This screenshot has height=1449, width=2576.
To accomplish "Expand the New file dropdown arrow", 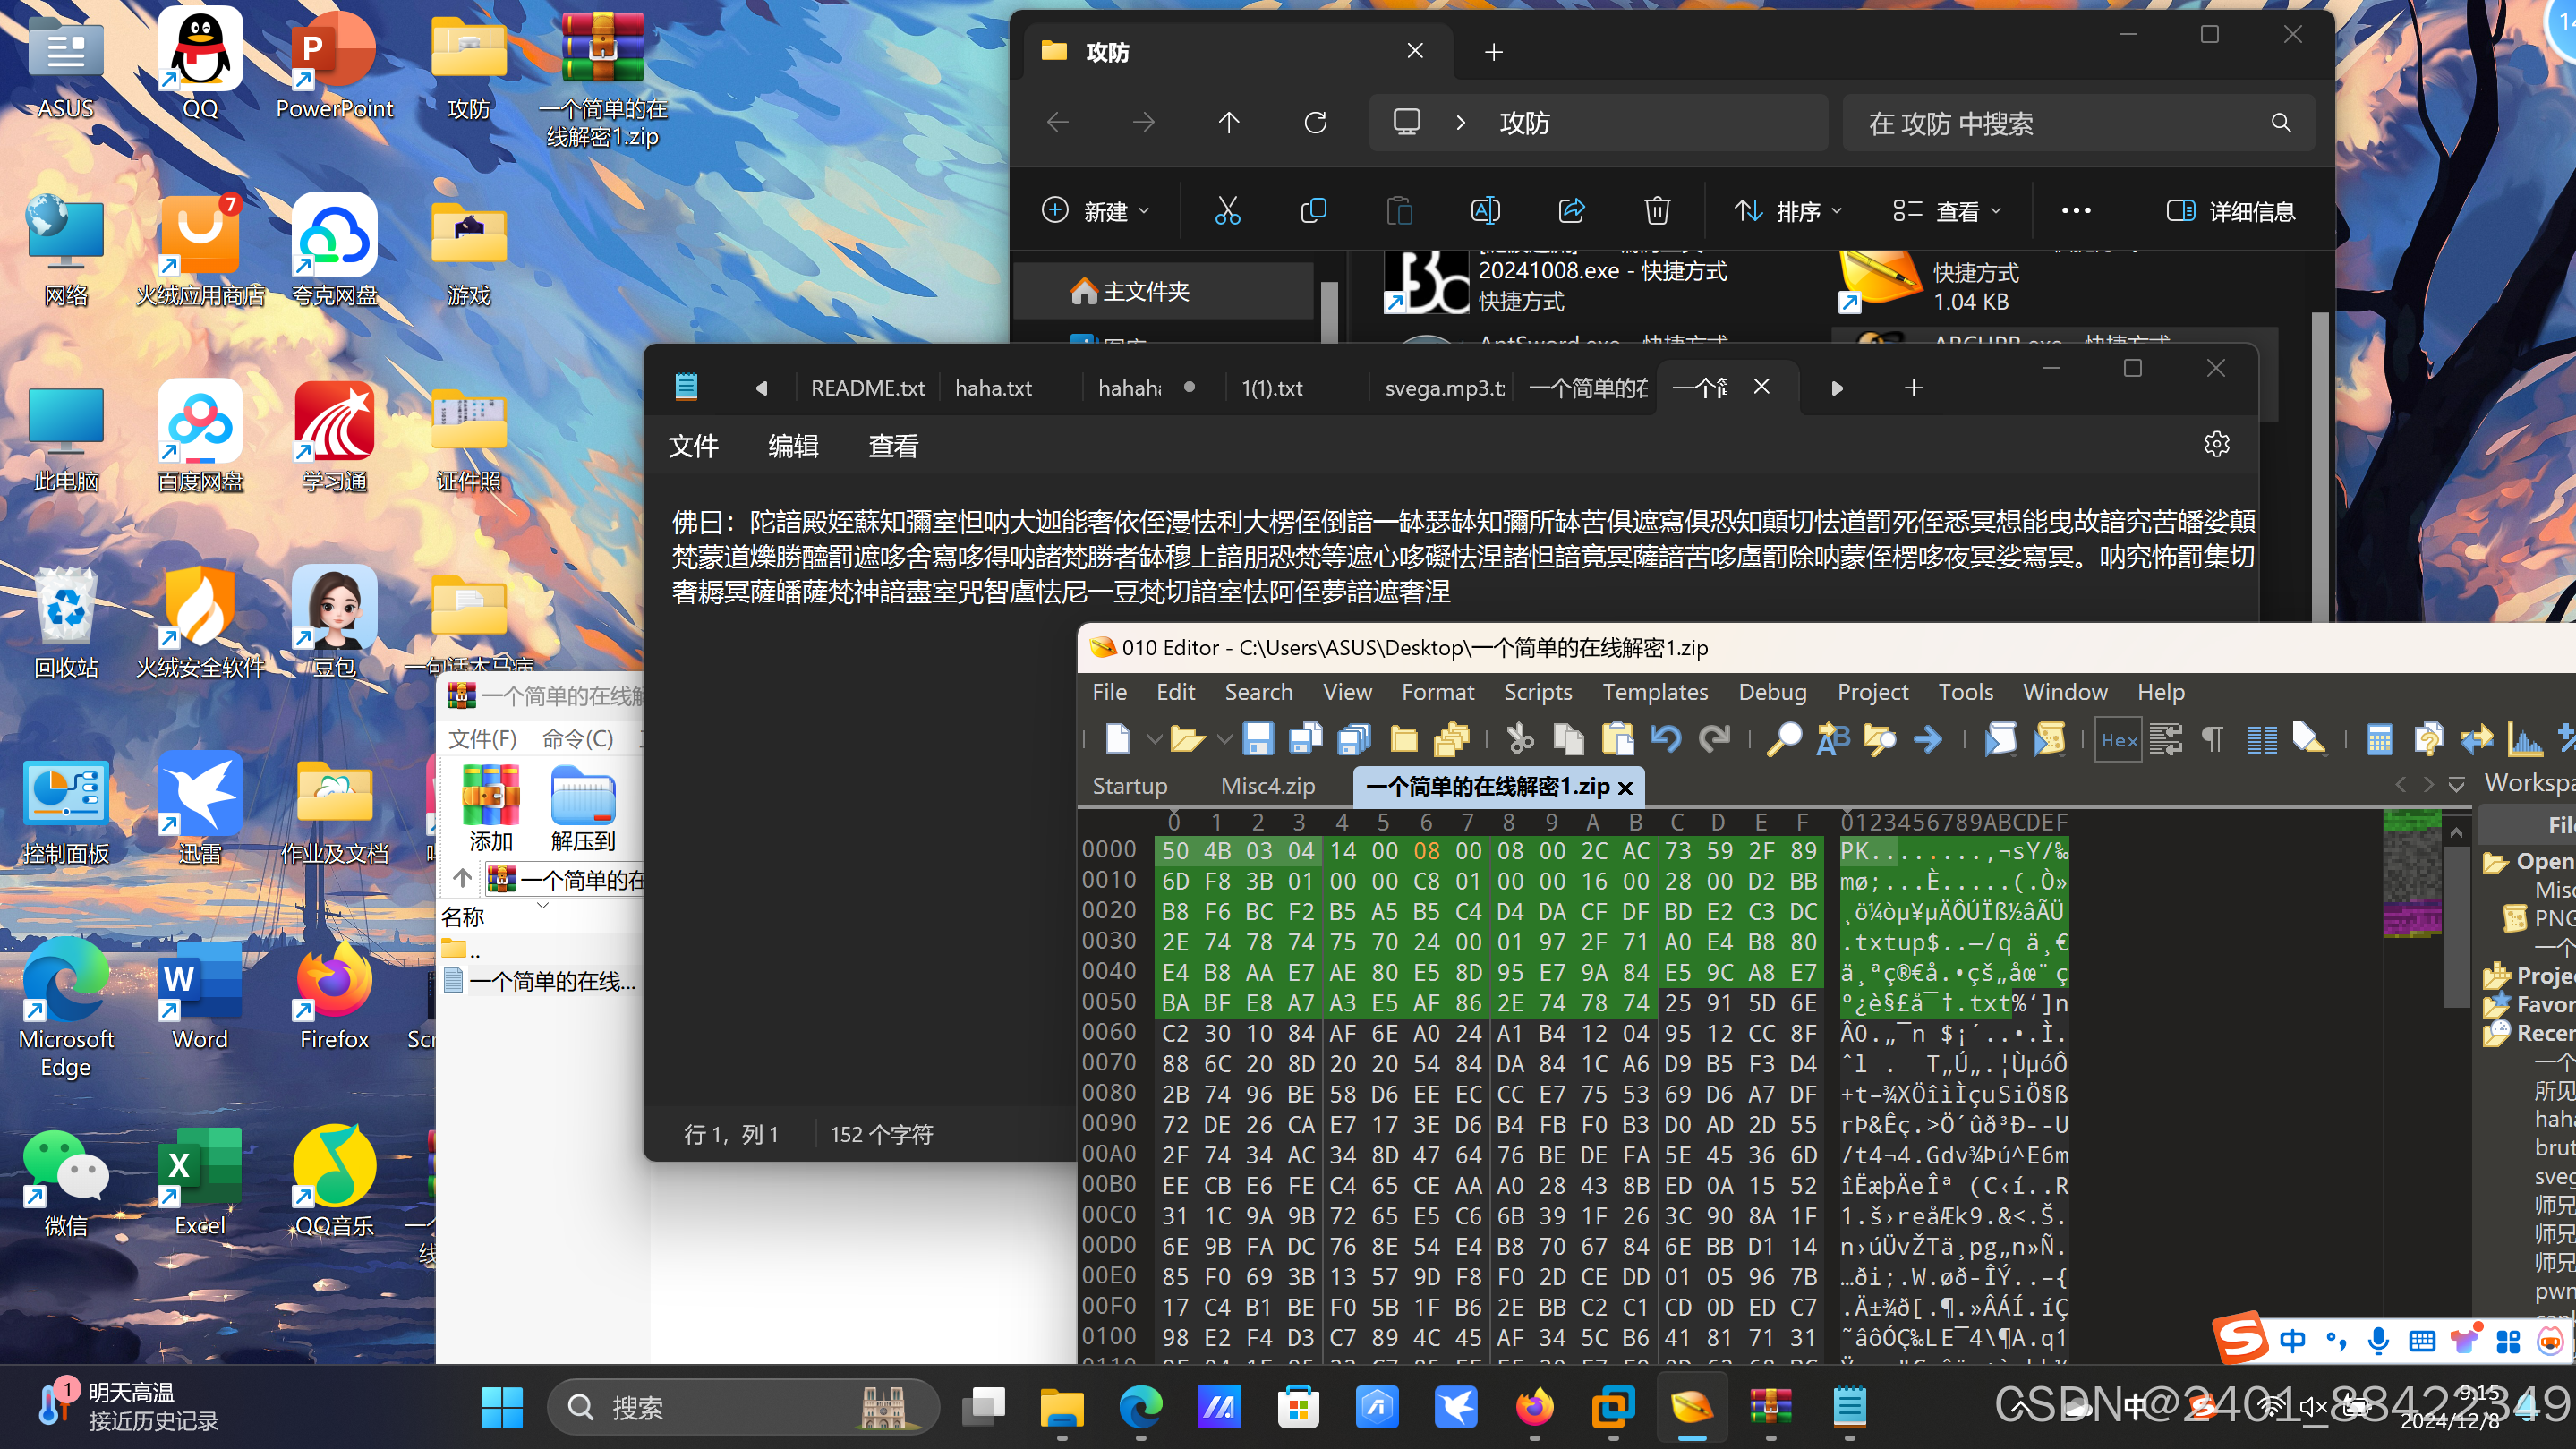I will [x=1154, y=739].
